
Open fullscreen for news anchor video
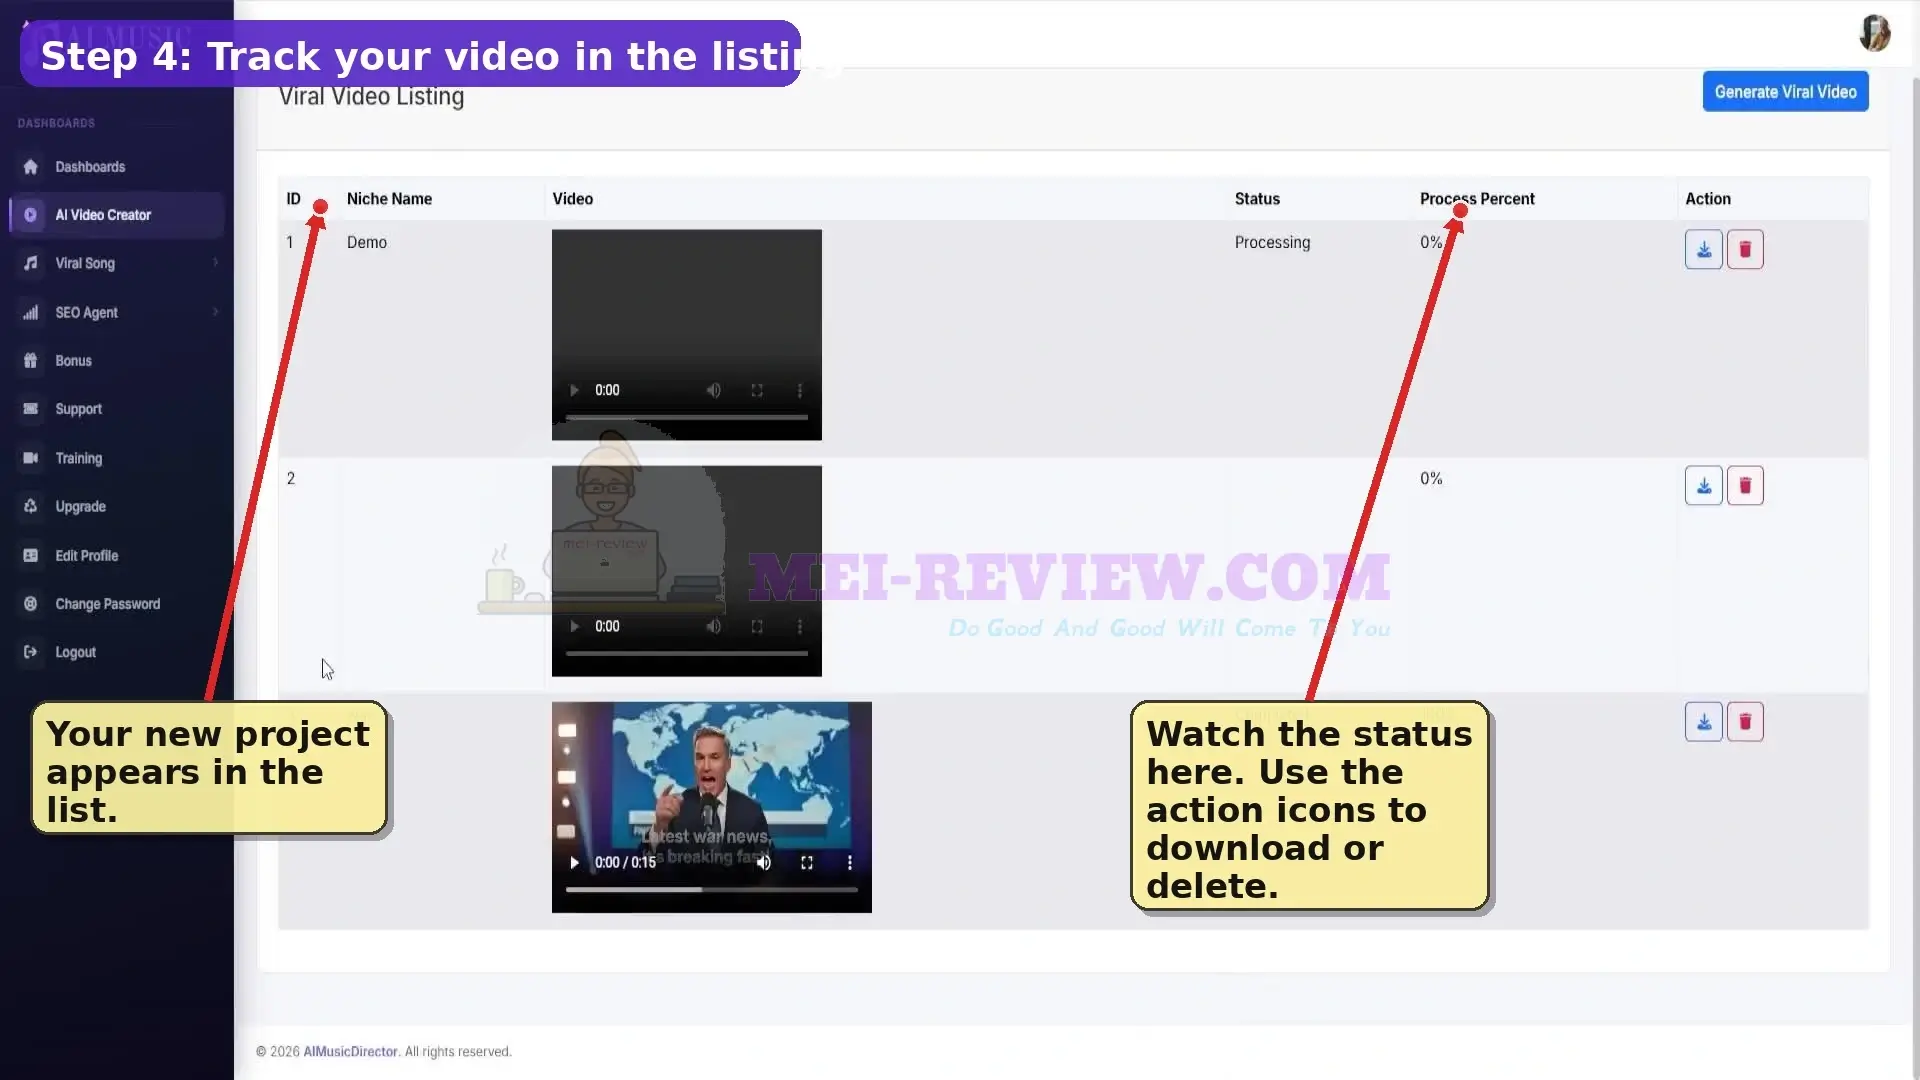click(807, 862)
